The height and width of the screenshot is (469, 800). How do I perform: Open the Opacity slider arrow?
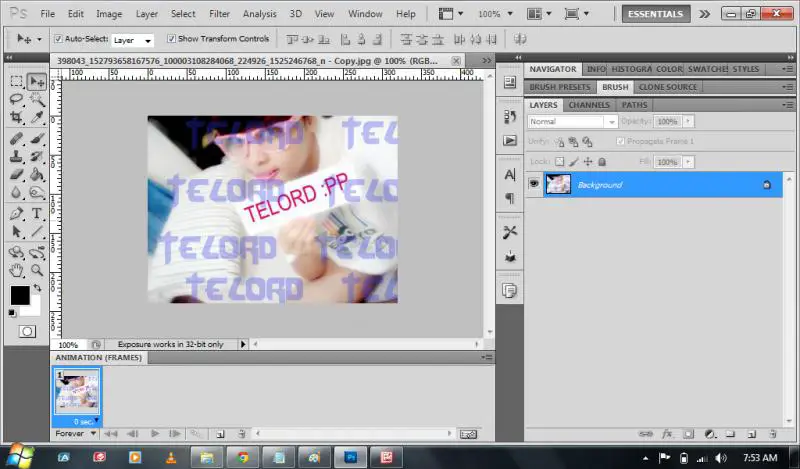[x=688, y=121]
